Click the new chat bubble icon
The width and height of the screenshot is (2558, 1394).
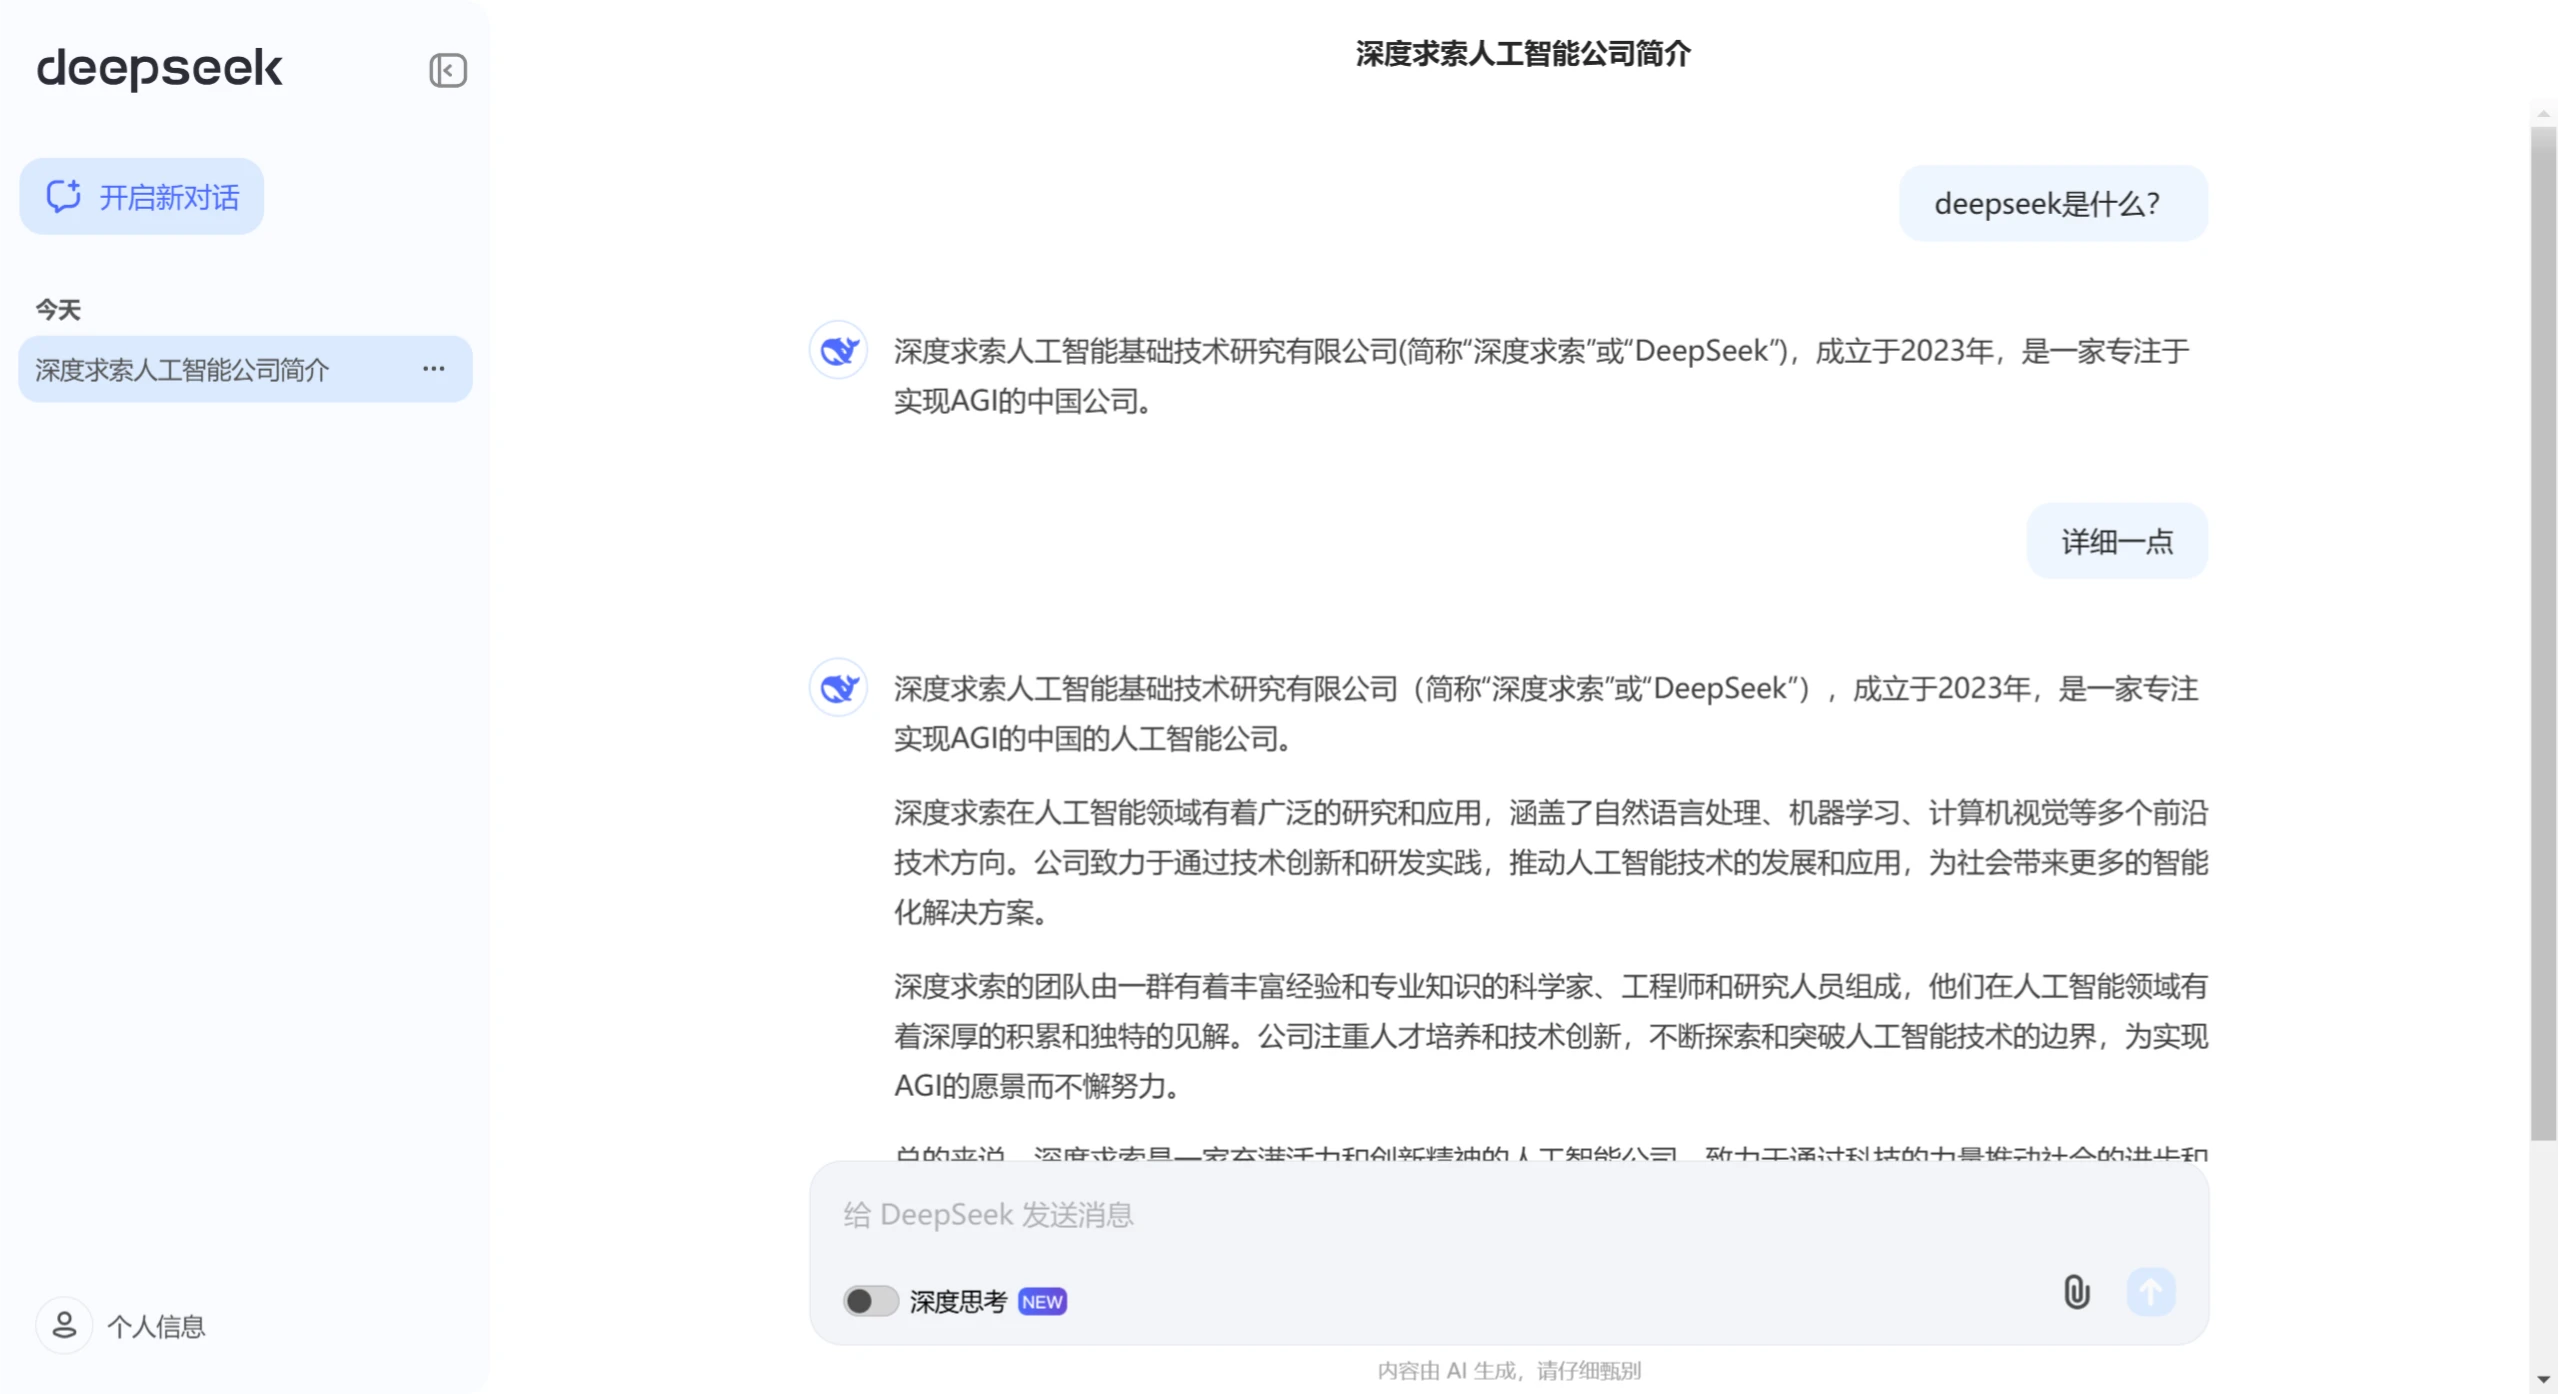64,196
